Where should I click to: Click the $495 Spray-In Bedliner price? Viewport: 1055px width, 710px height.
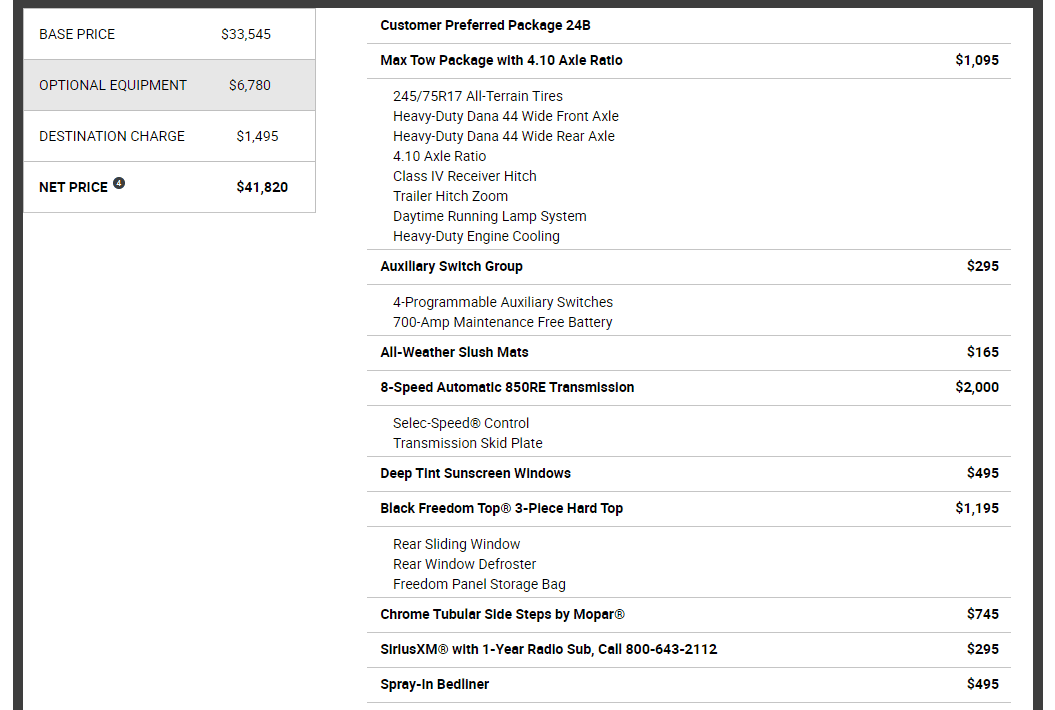tap(983, 684)
